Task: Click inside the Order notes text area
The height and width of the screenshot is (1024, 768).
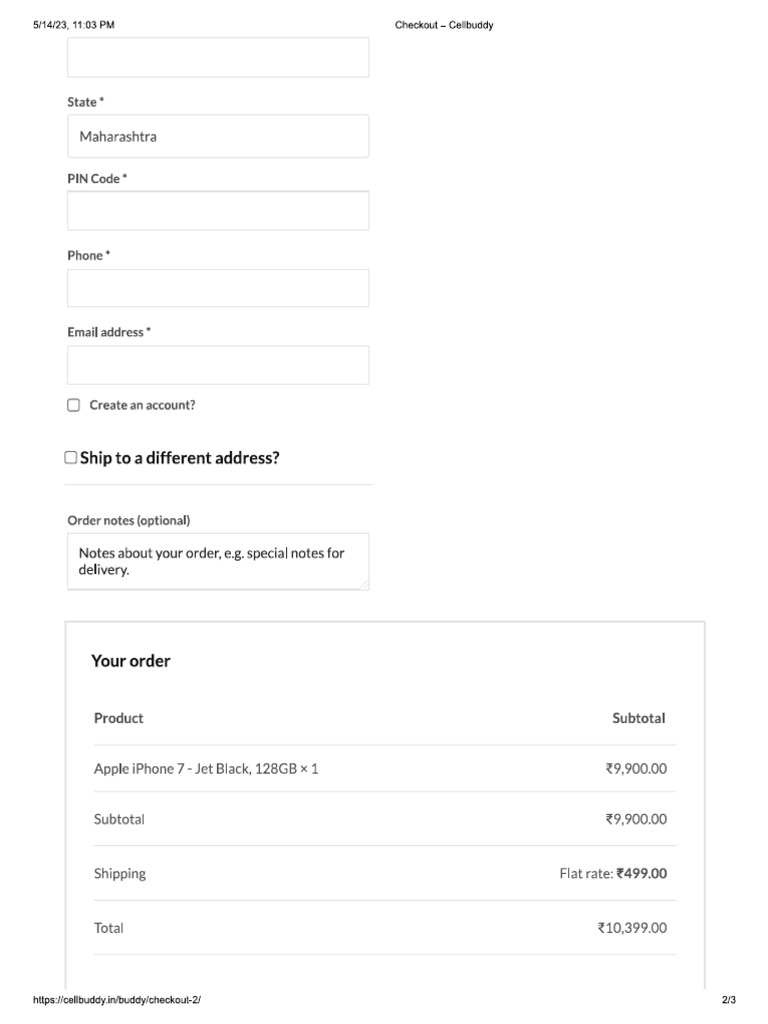Action: pos(218,560)
